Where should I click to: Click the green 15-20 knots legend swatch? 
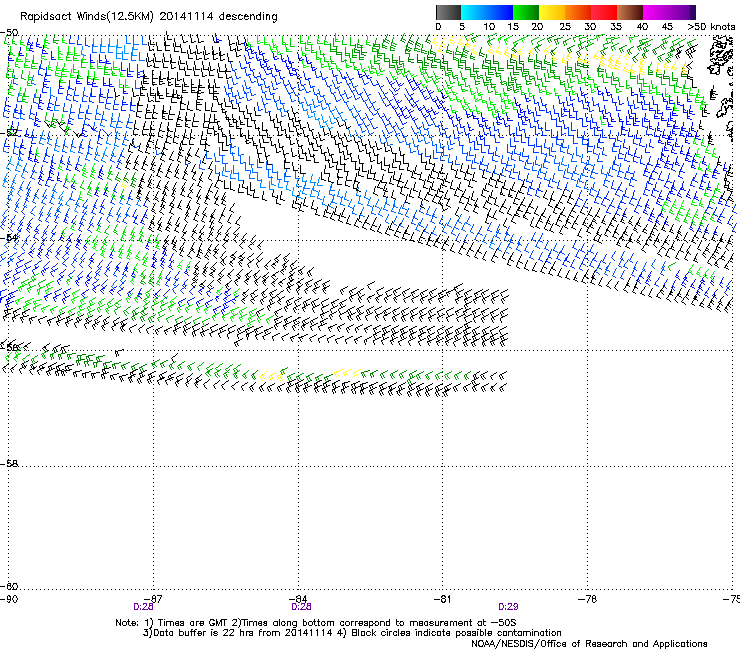click(x=526, y=12)
